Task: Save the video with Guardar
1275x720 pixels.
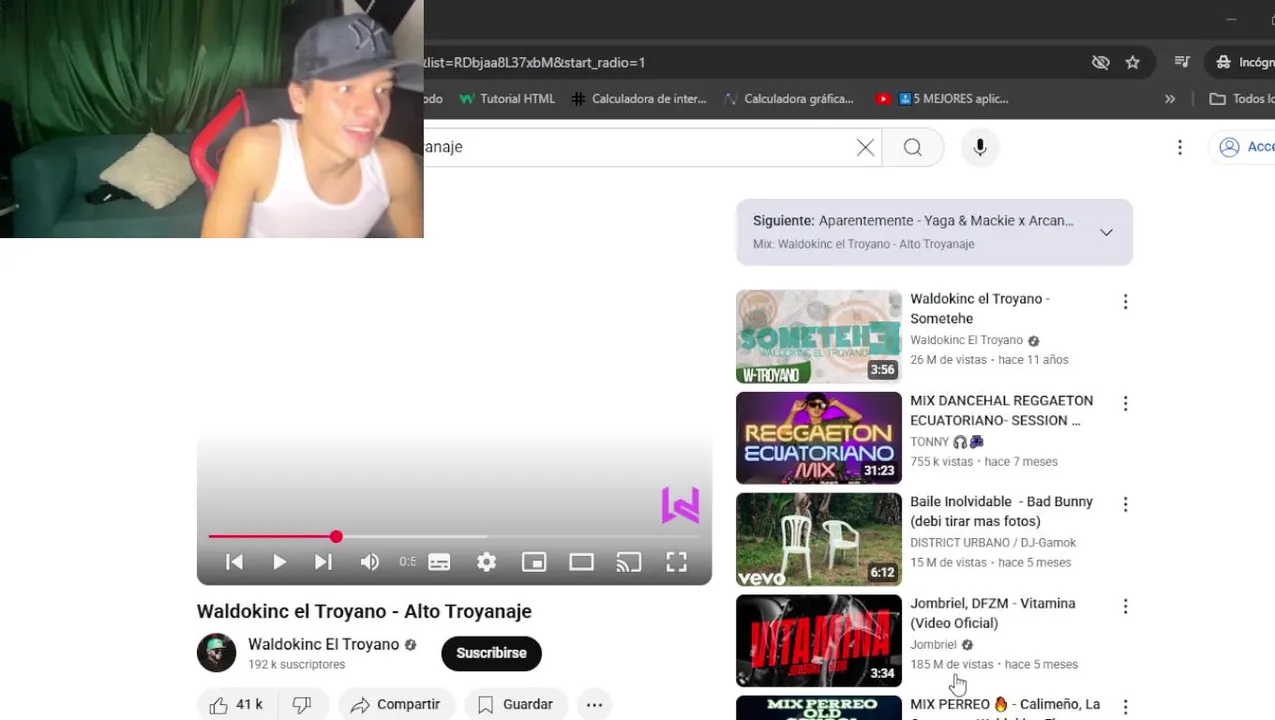Action: click(x=516, y=705)
